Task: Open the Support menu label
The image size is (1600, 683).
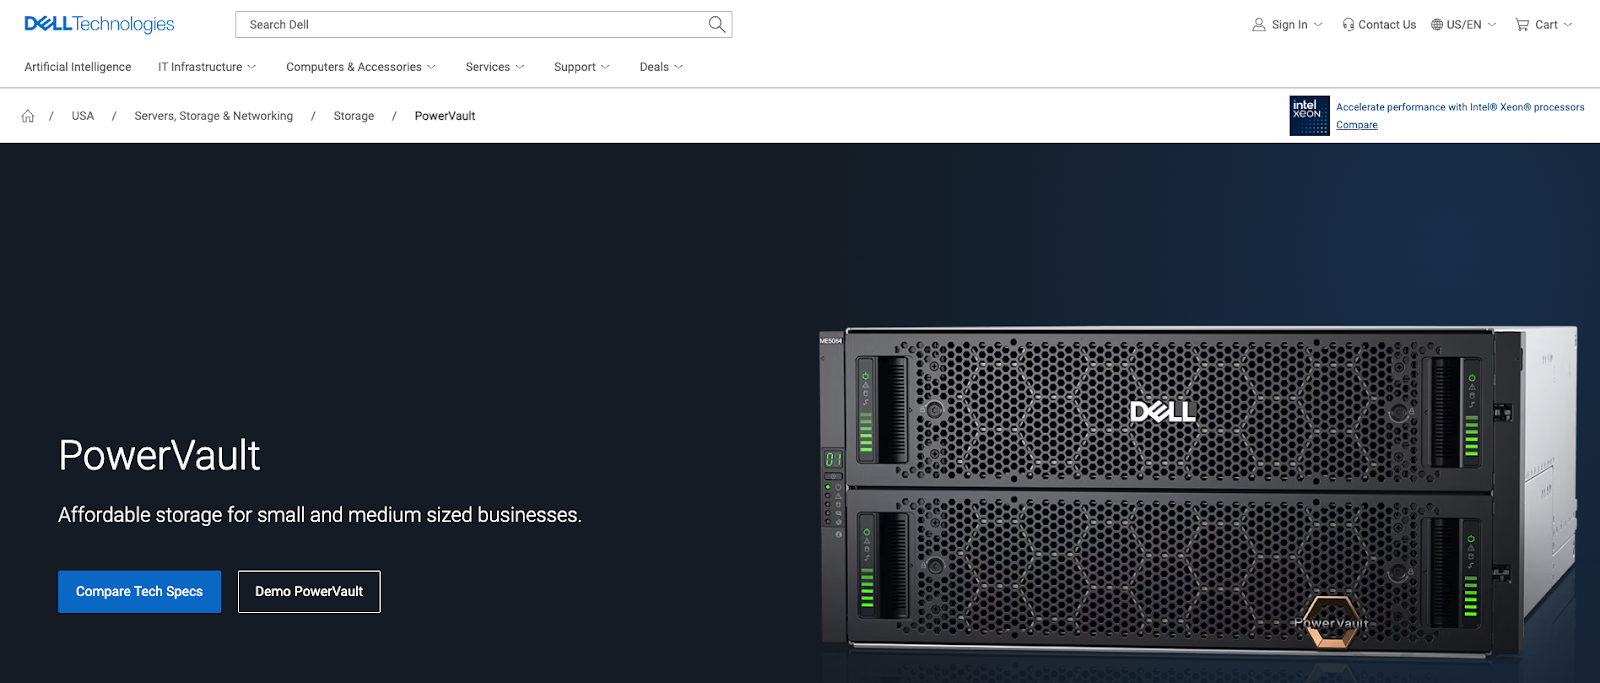Action: click(x=575, y=67)
